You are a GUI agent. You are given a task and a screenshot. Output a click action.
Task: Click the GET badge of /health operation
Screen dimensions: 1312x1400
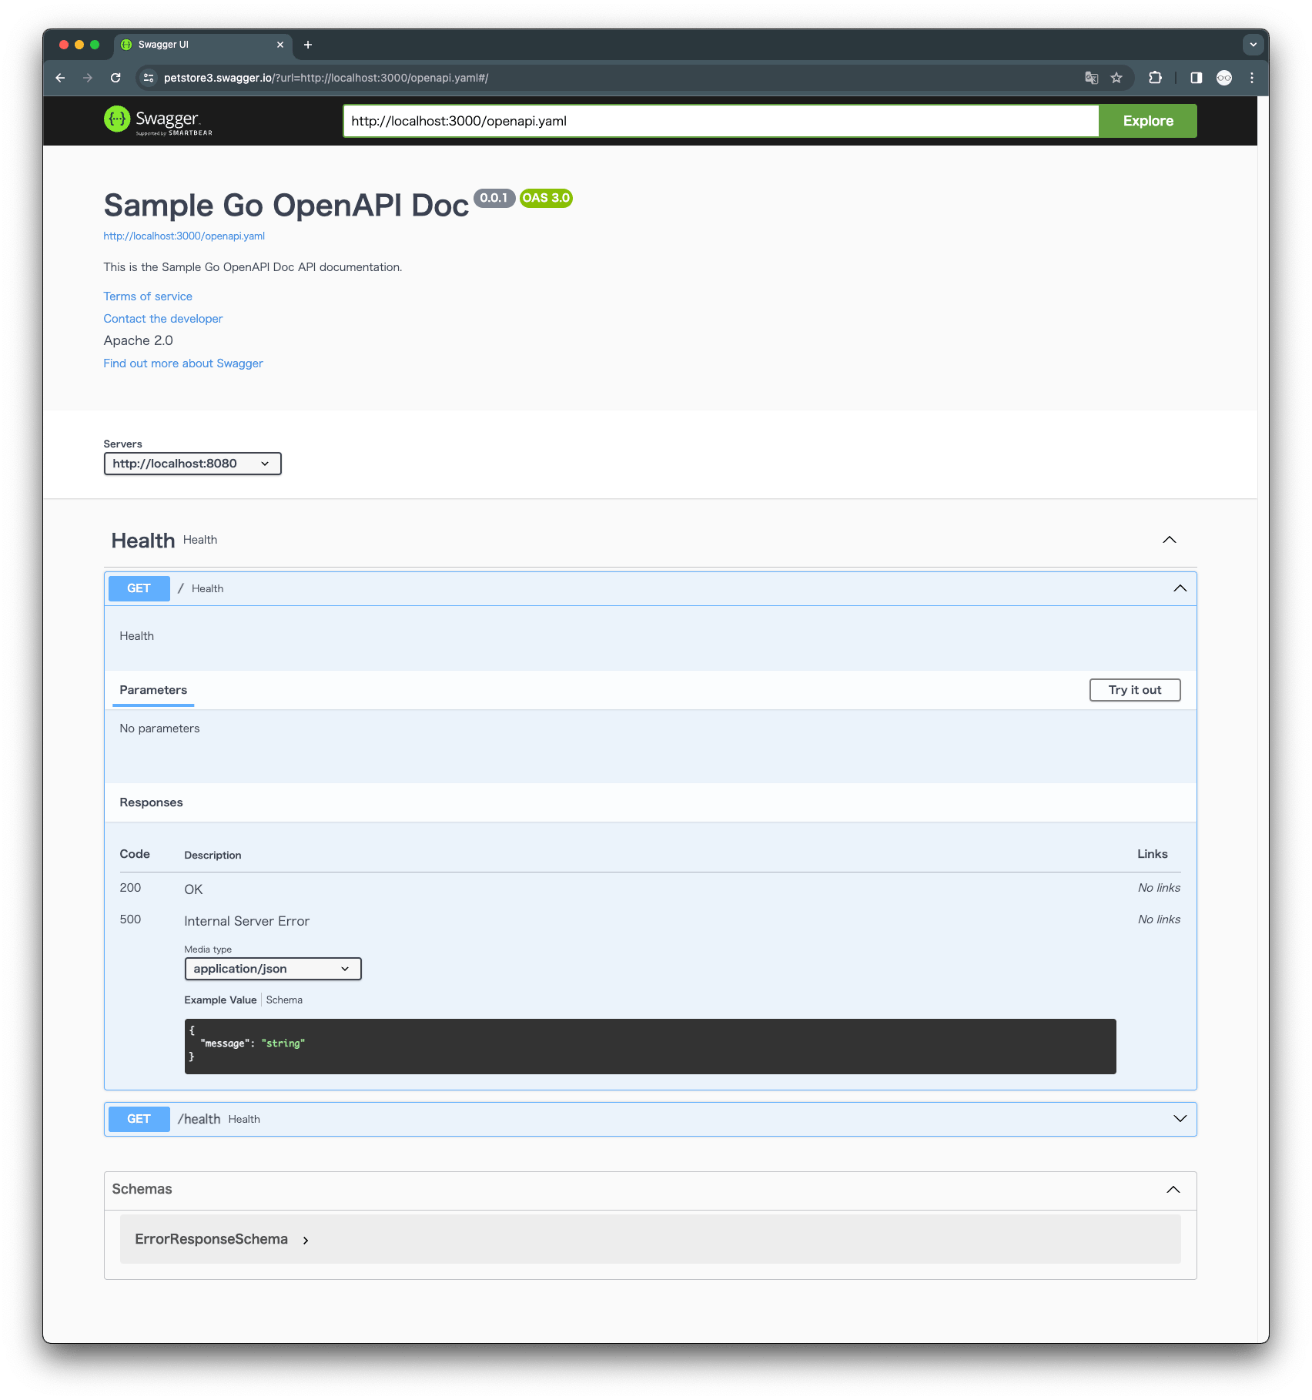point(139,1120)
